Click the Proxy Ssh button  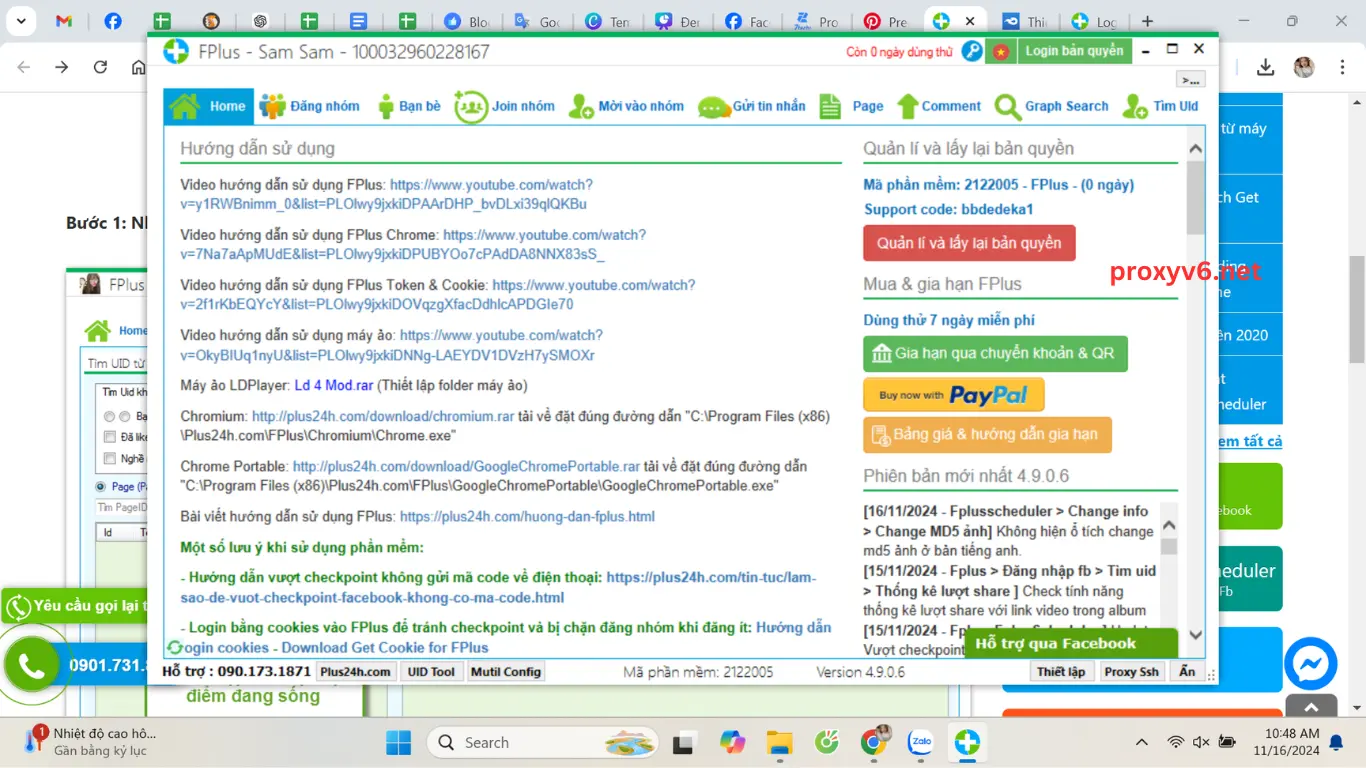point(1131,672)
